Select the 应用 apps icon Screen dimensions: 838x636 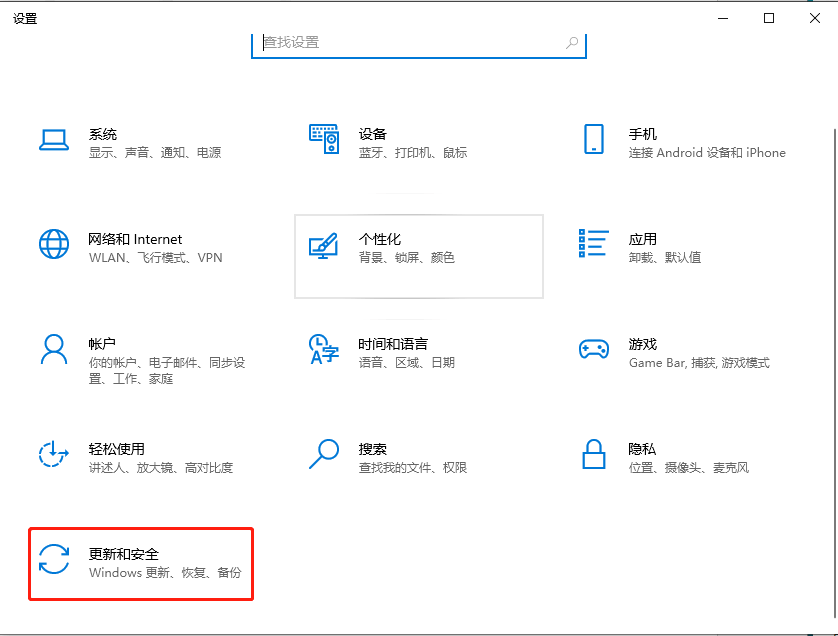[593, 245]
